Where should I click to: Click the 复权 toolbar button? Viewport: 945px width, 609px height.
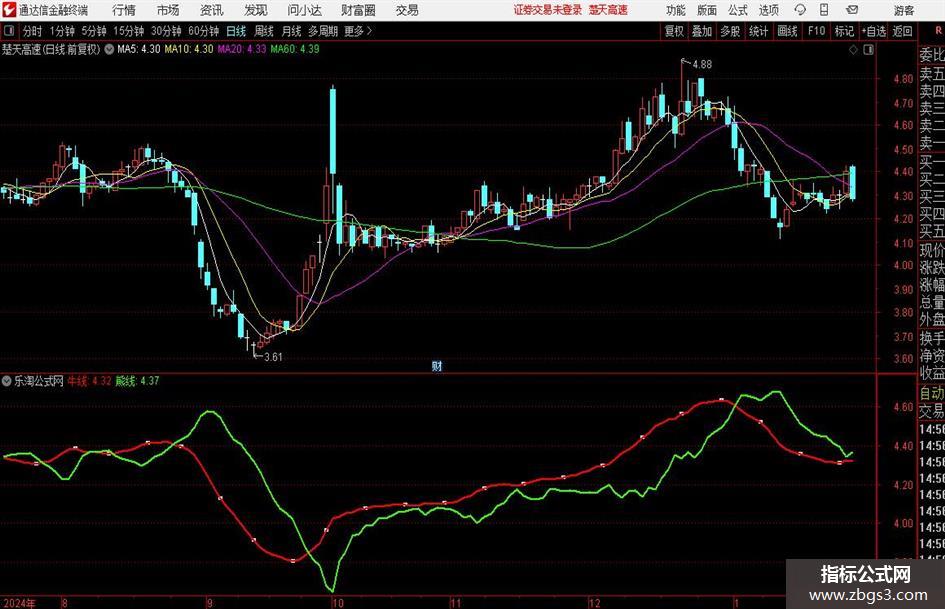click(674, 31)
